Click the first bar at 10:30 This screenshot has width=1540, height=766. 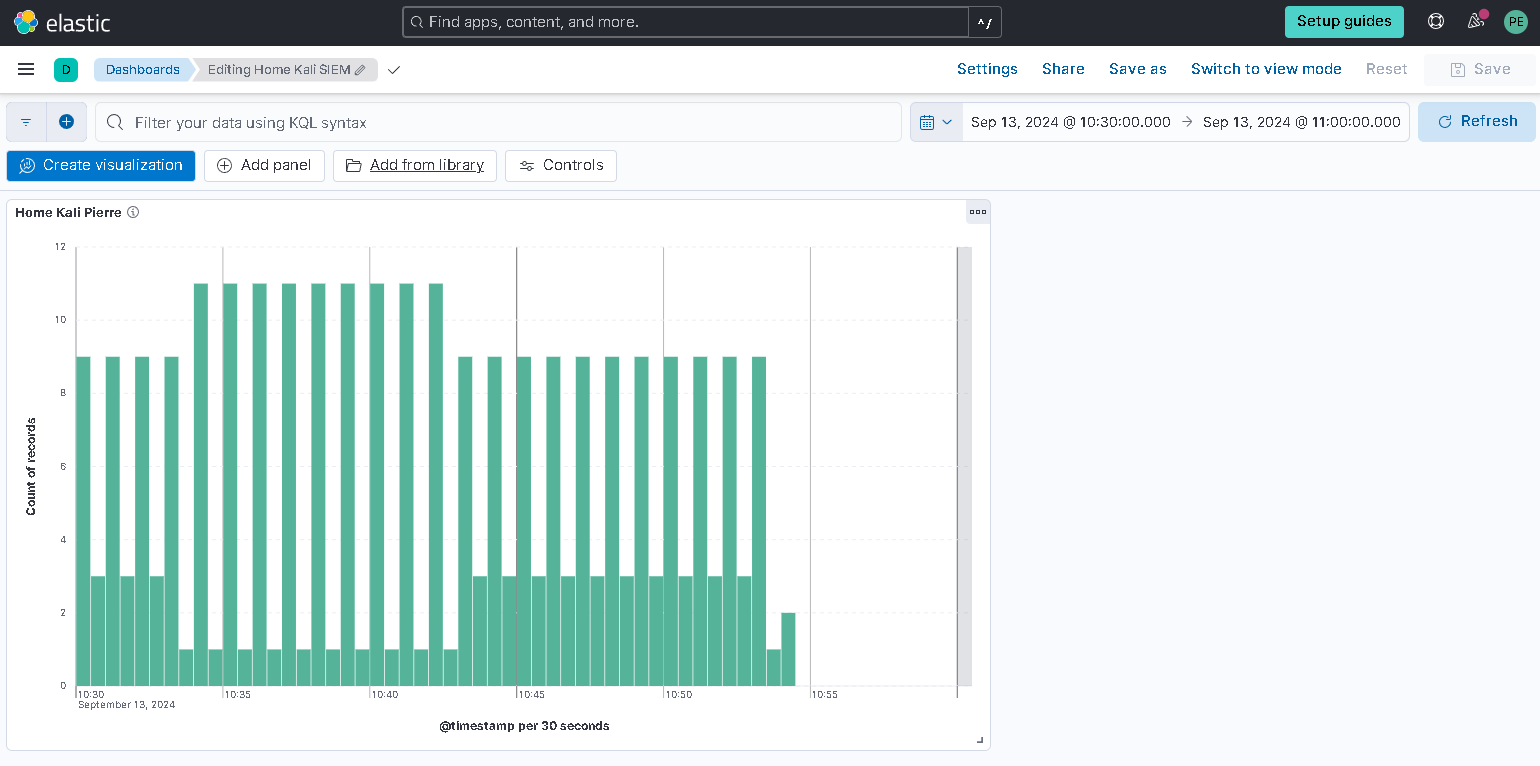click(83, 521)
